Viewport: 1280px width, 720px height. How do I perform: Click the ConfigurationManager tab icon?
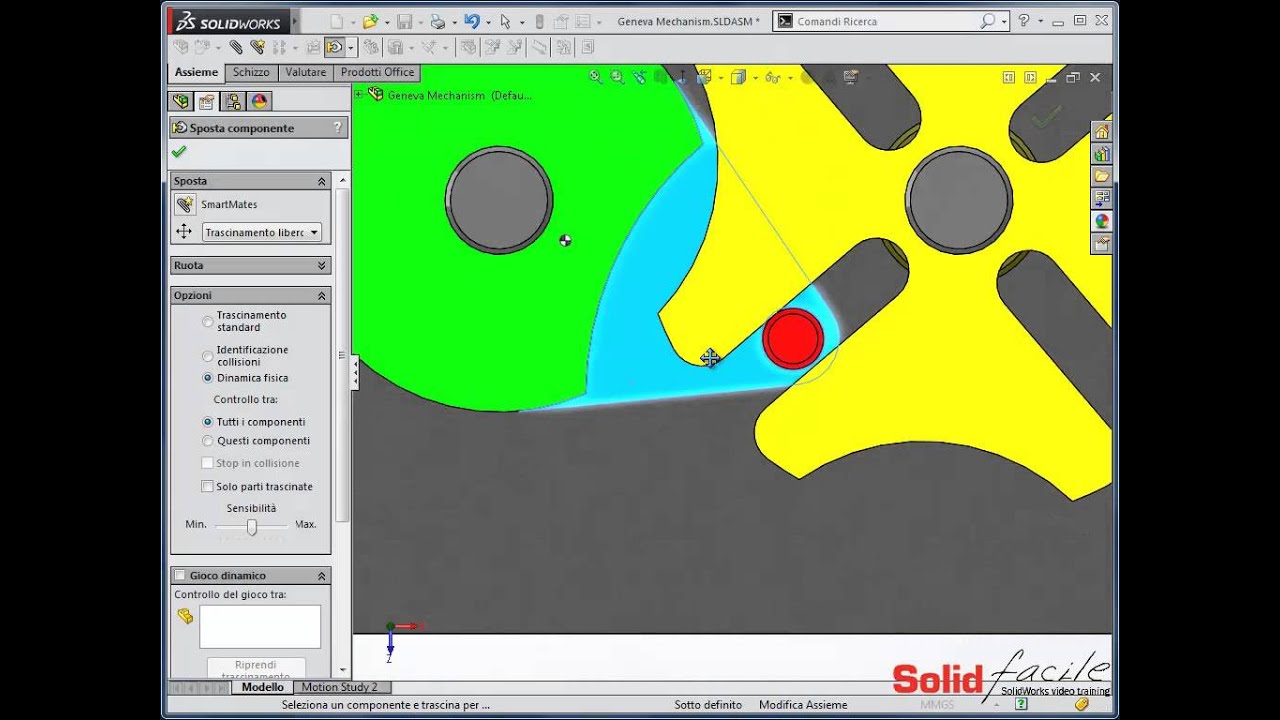point(233,101)
